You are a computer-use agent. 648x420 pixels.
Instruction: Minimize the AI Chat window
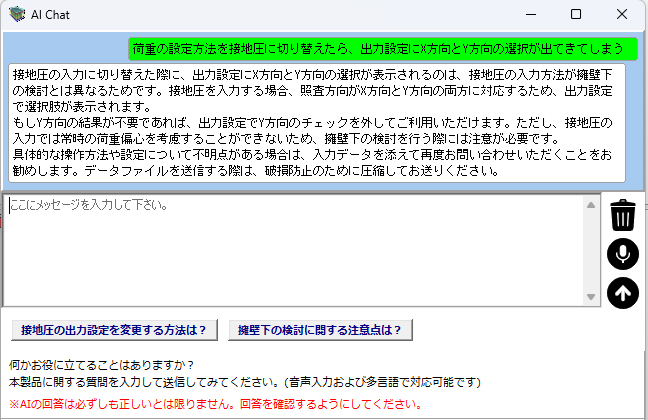click(531, 14)
